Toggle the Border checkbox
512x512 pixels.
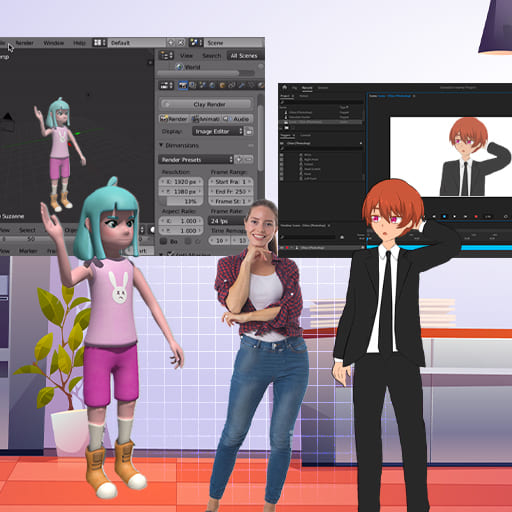click(163, 241)
